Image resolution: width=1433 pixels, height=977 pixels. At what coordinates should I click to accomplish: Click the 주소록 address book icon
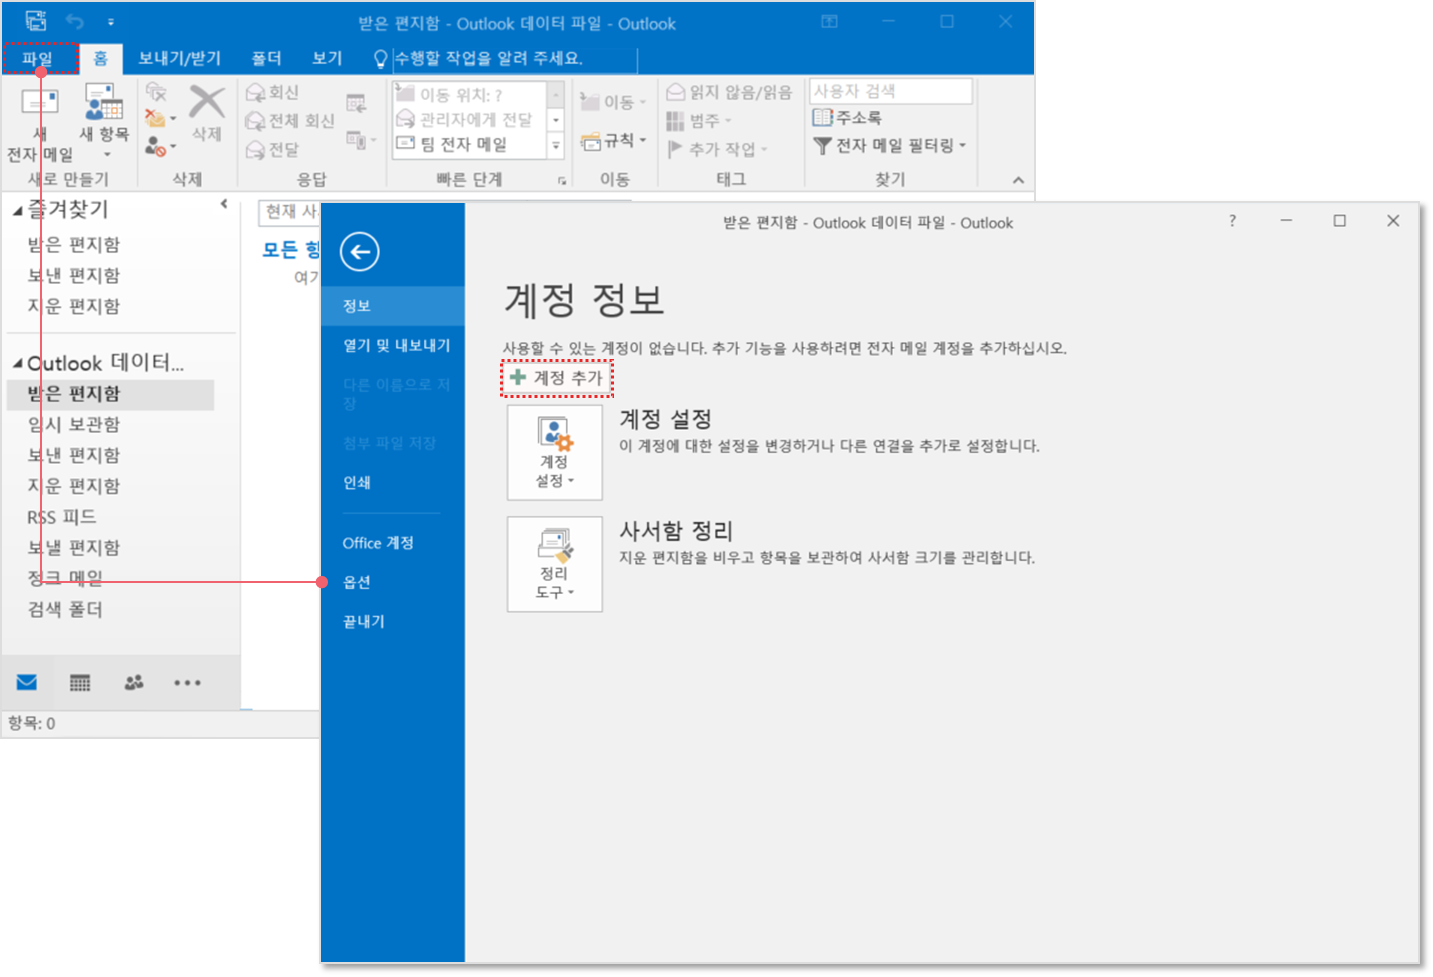pos(823,118)
